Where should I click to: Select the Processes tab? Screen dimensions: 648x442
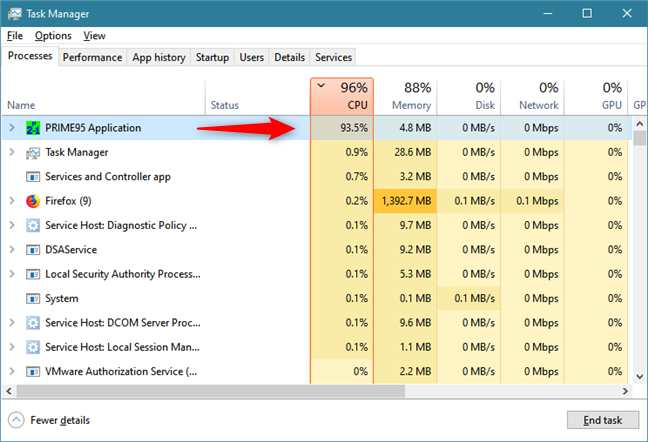coord(30,56)
